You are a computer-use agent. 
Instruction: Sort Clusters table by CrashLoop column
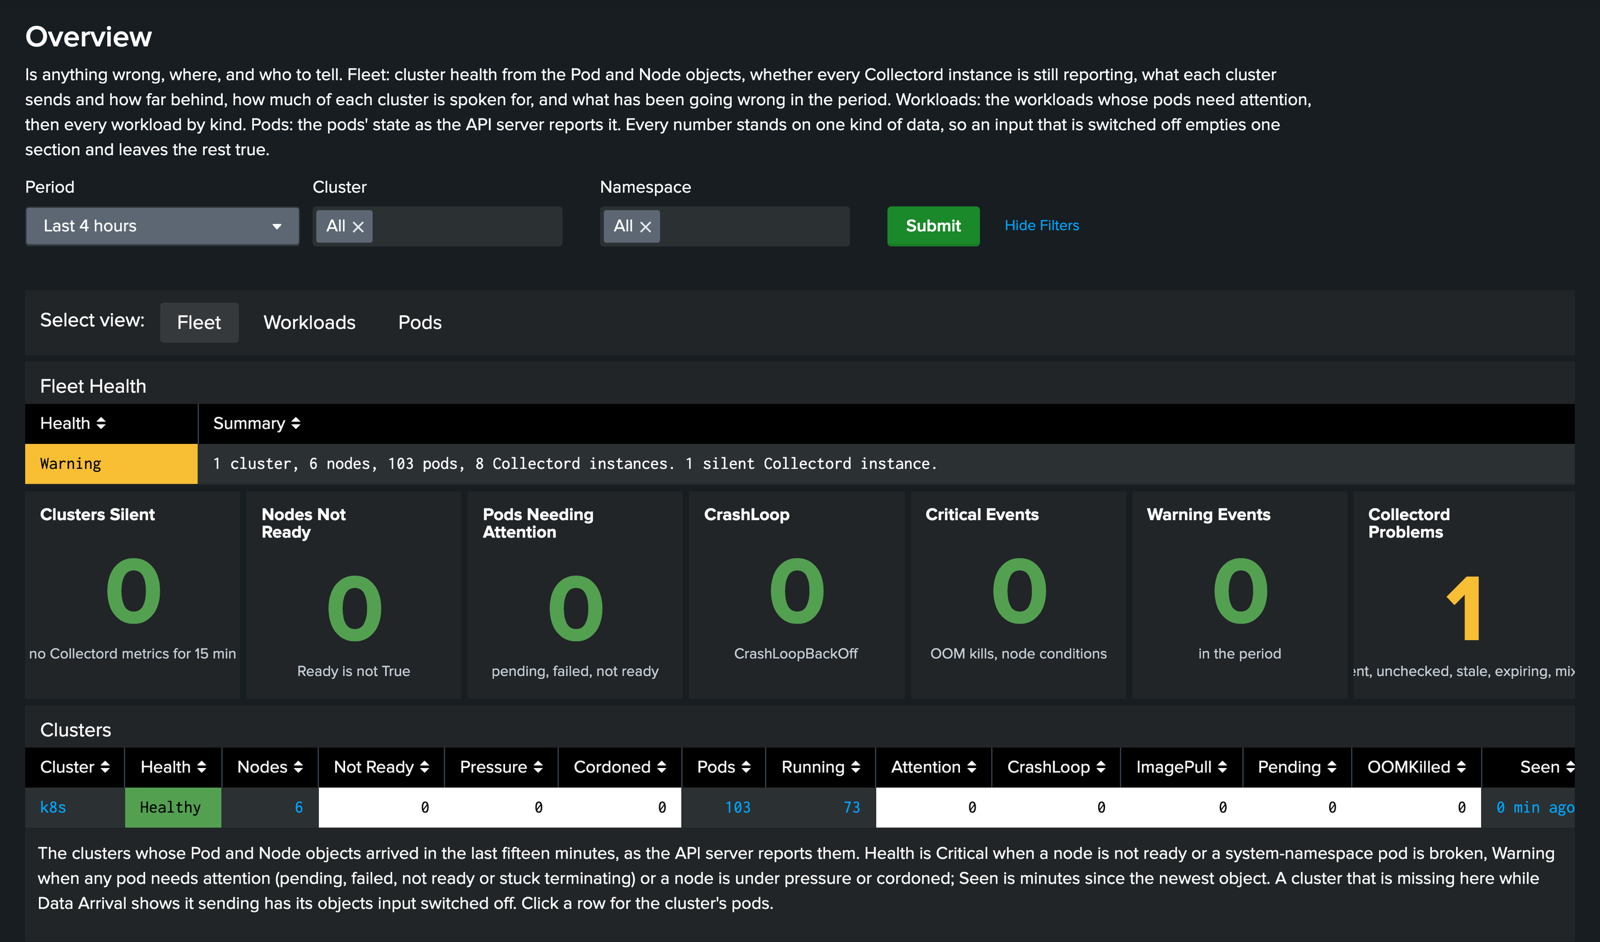point(1056,767)
